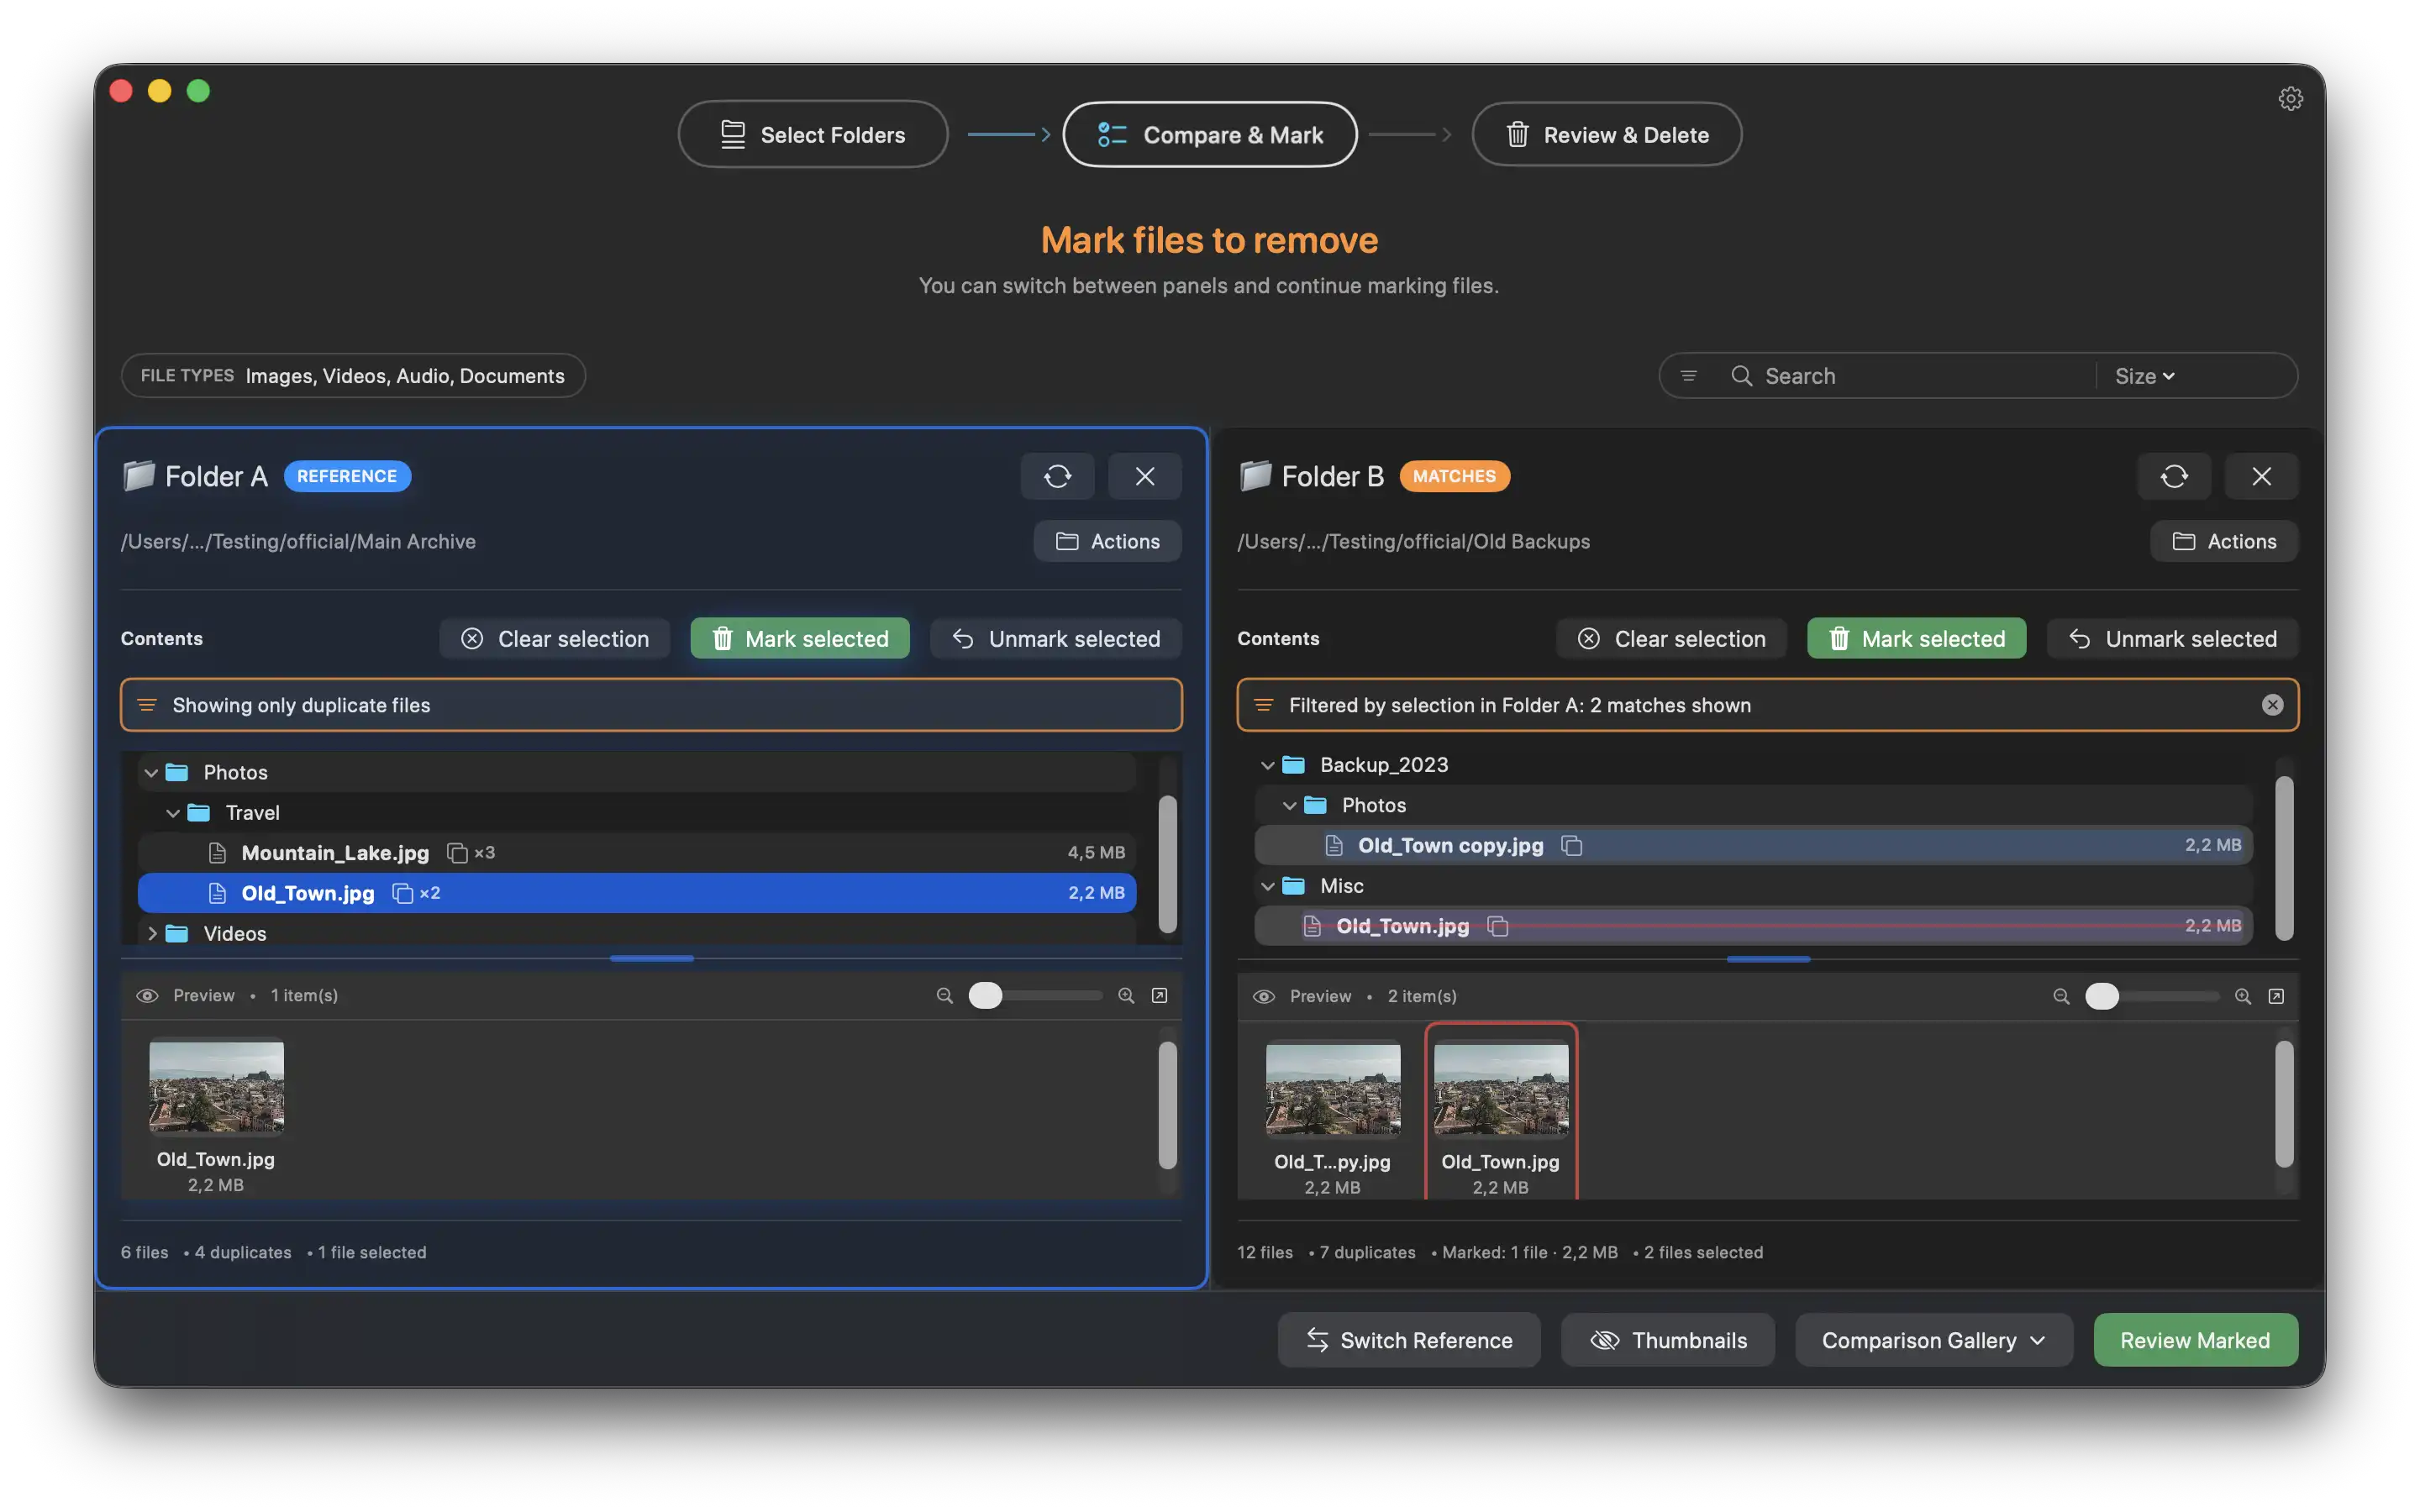Image resolution: width=2420 pixels, height=1512 pixels.
Task: Go to Review & Delete step
Action: tap(1606, 134)
